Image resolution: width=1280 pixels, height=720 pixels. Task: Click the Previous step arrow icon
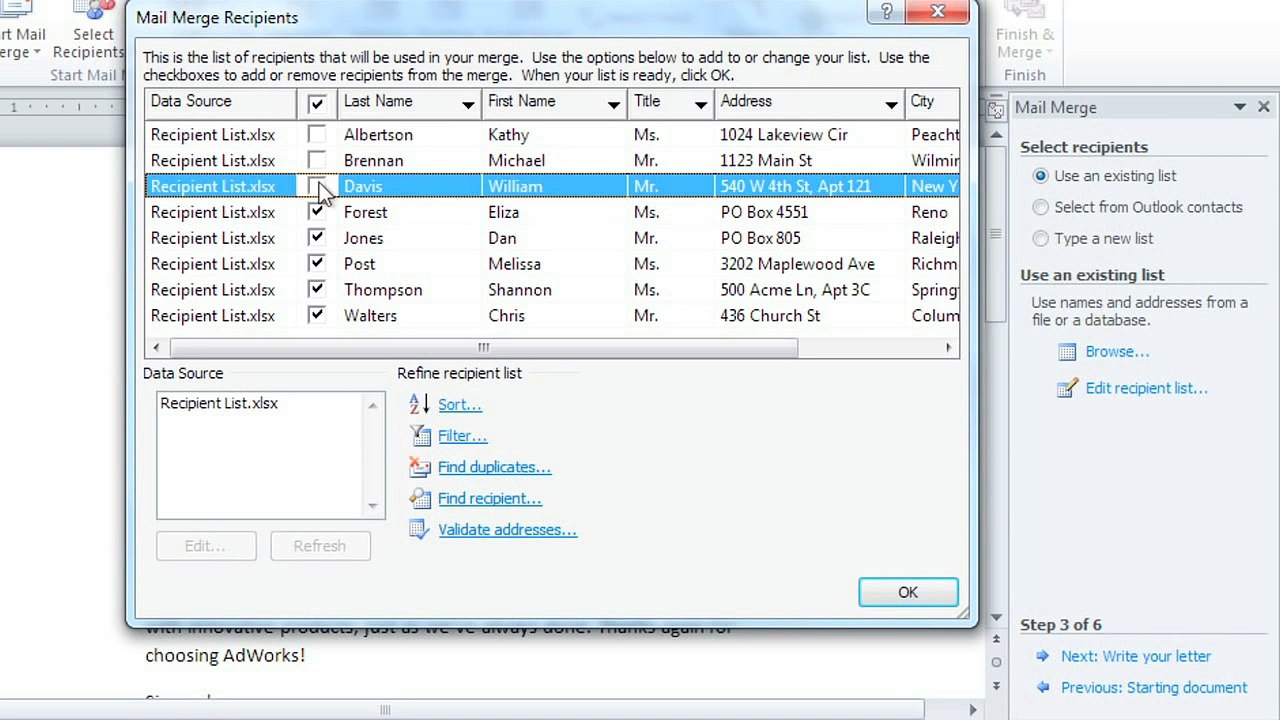(1043, 687)
